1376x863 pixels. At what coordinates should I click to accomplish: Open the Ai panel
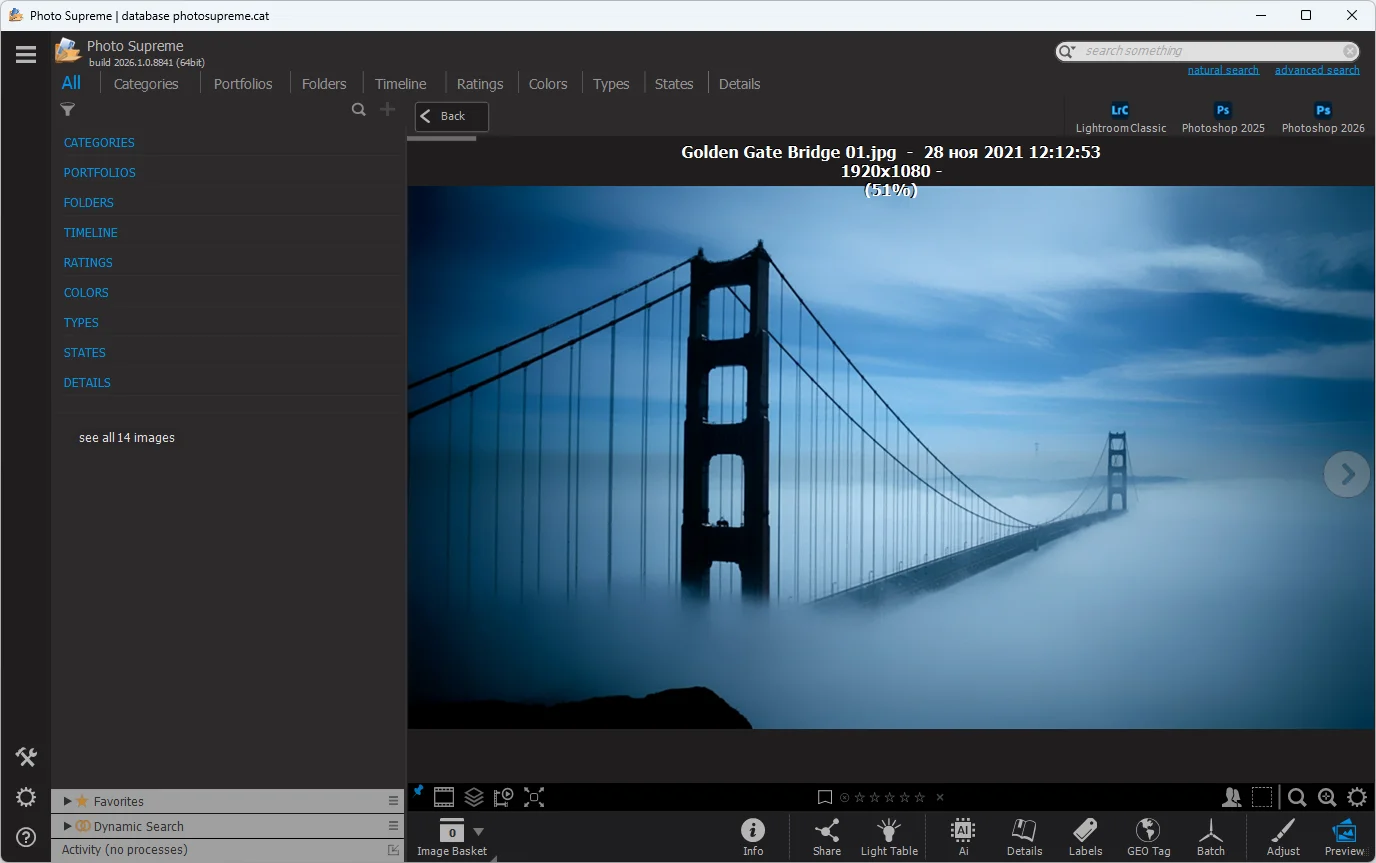(963, 836)
